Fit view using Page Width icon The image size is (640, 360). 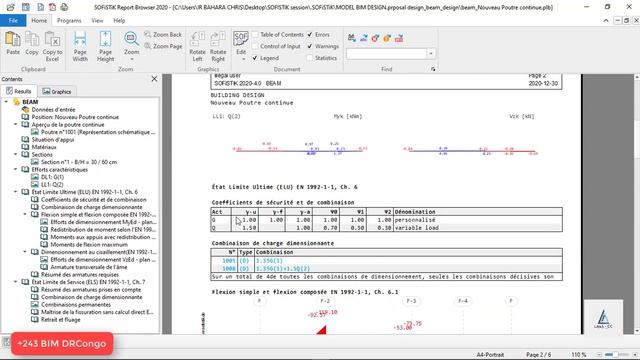(x=80, y=39)
